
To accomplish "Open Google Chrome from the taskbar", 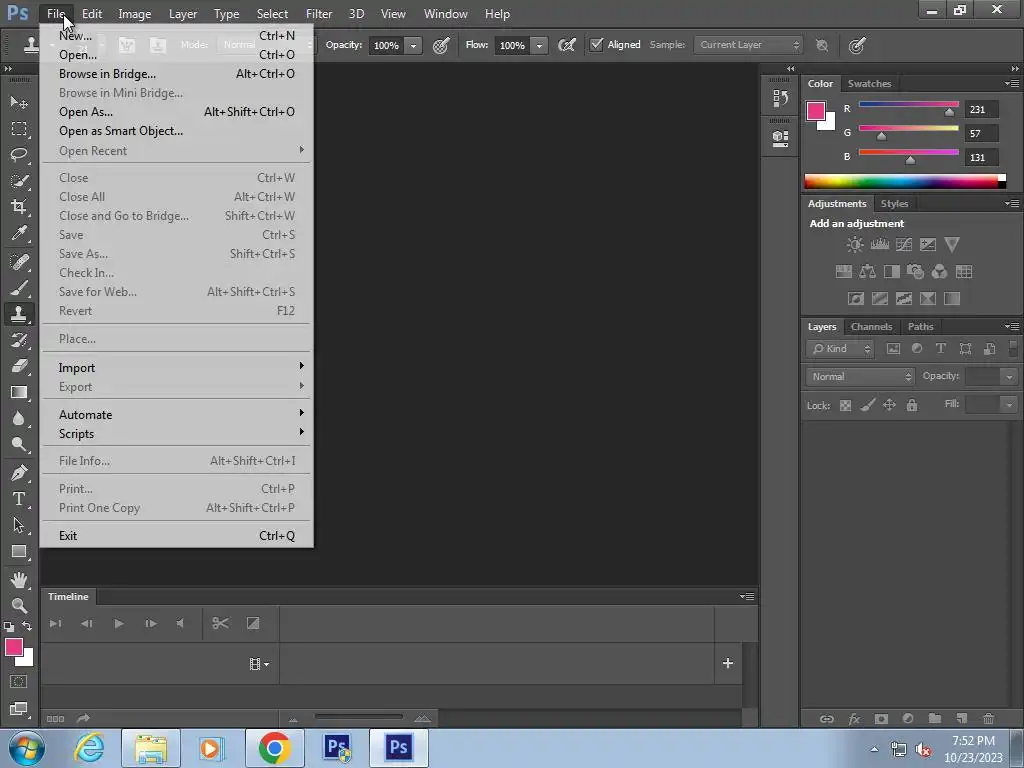I will (x=274, y=748).
